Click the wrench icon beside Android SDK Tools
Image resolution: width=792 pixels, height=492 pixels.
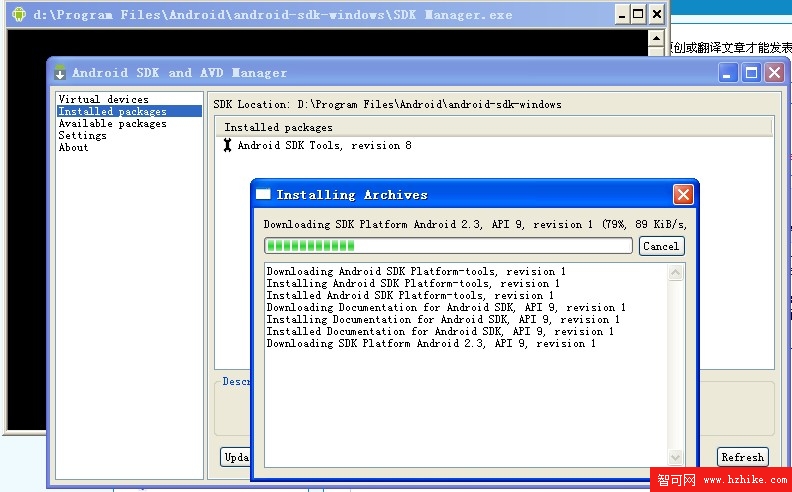227,146
